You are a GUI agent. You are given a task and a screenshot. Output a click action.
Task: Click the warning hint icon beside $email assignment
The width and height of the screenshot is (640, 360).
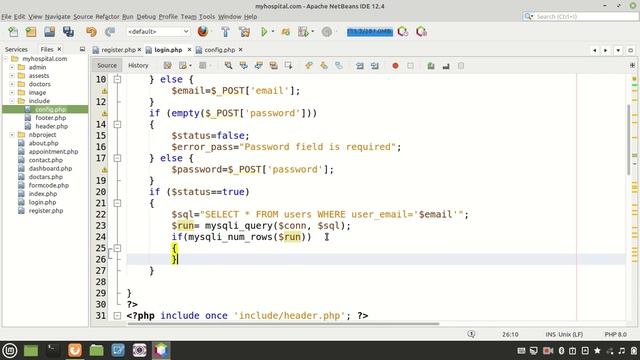click(104, 91)
